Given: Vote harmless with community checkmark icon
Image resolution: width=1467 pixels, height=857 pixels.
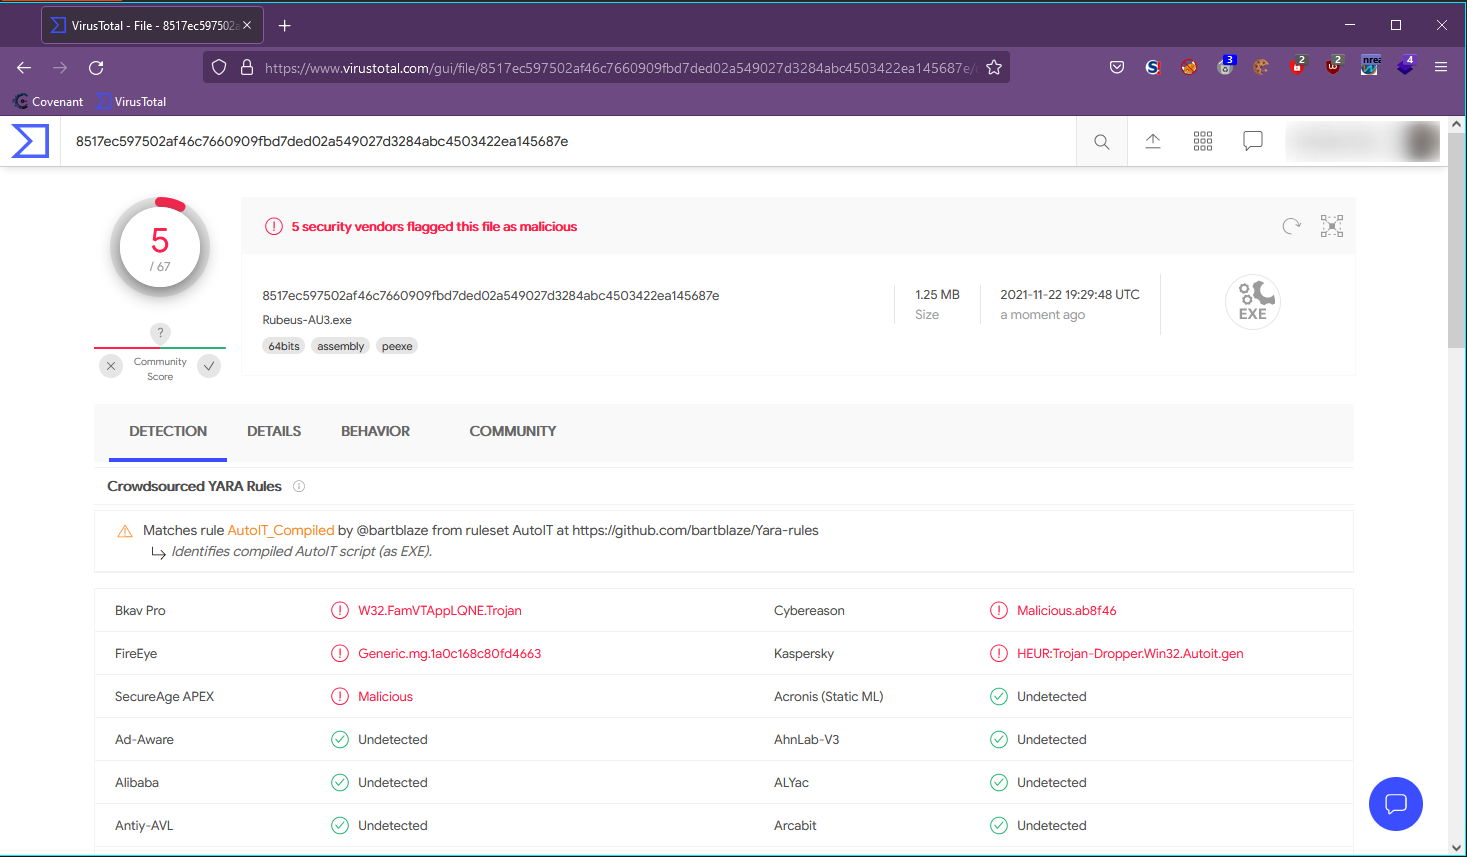Looking at the screenshot, I should point(209,366).
